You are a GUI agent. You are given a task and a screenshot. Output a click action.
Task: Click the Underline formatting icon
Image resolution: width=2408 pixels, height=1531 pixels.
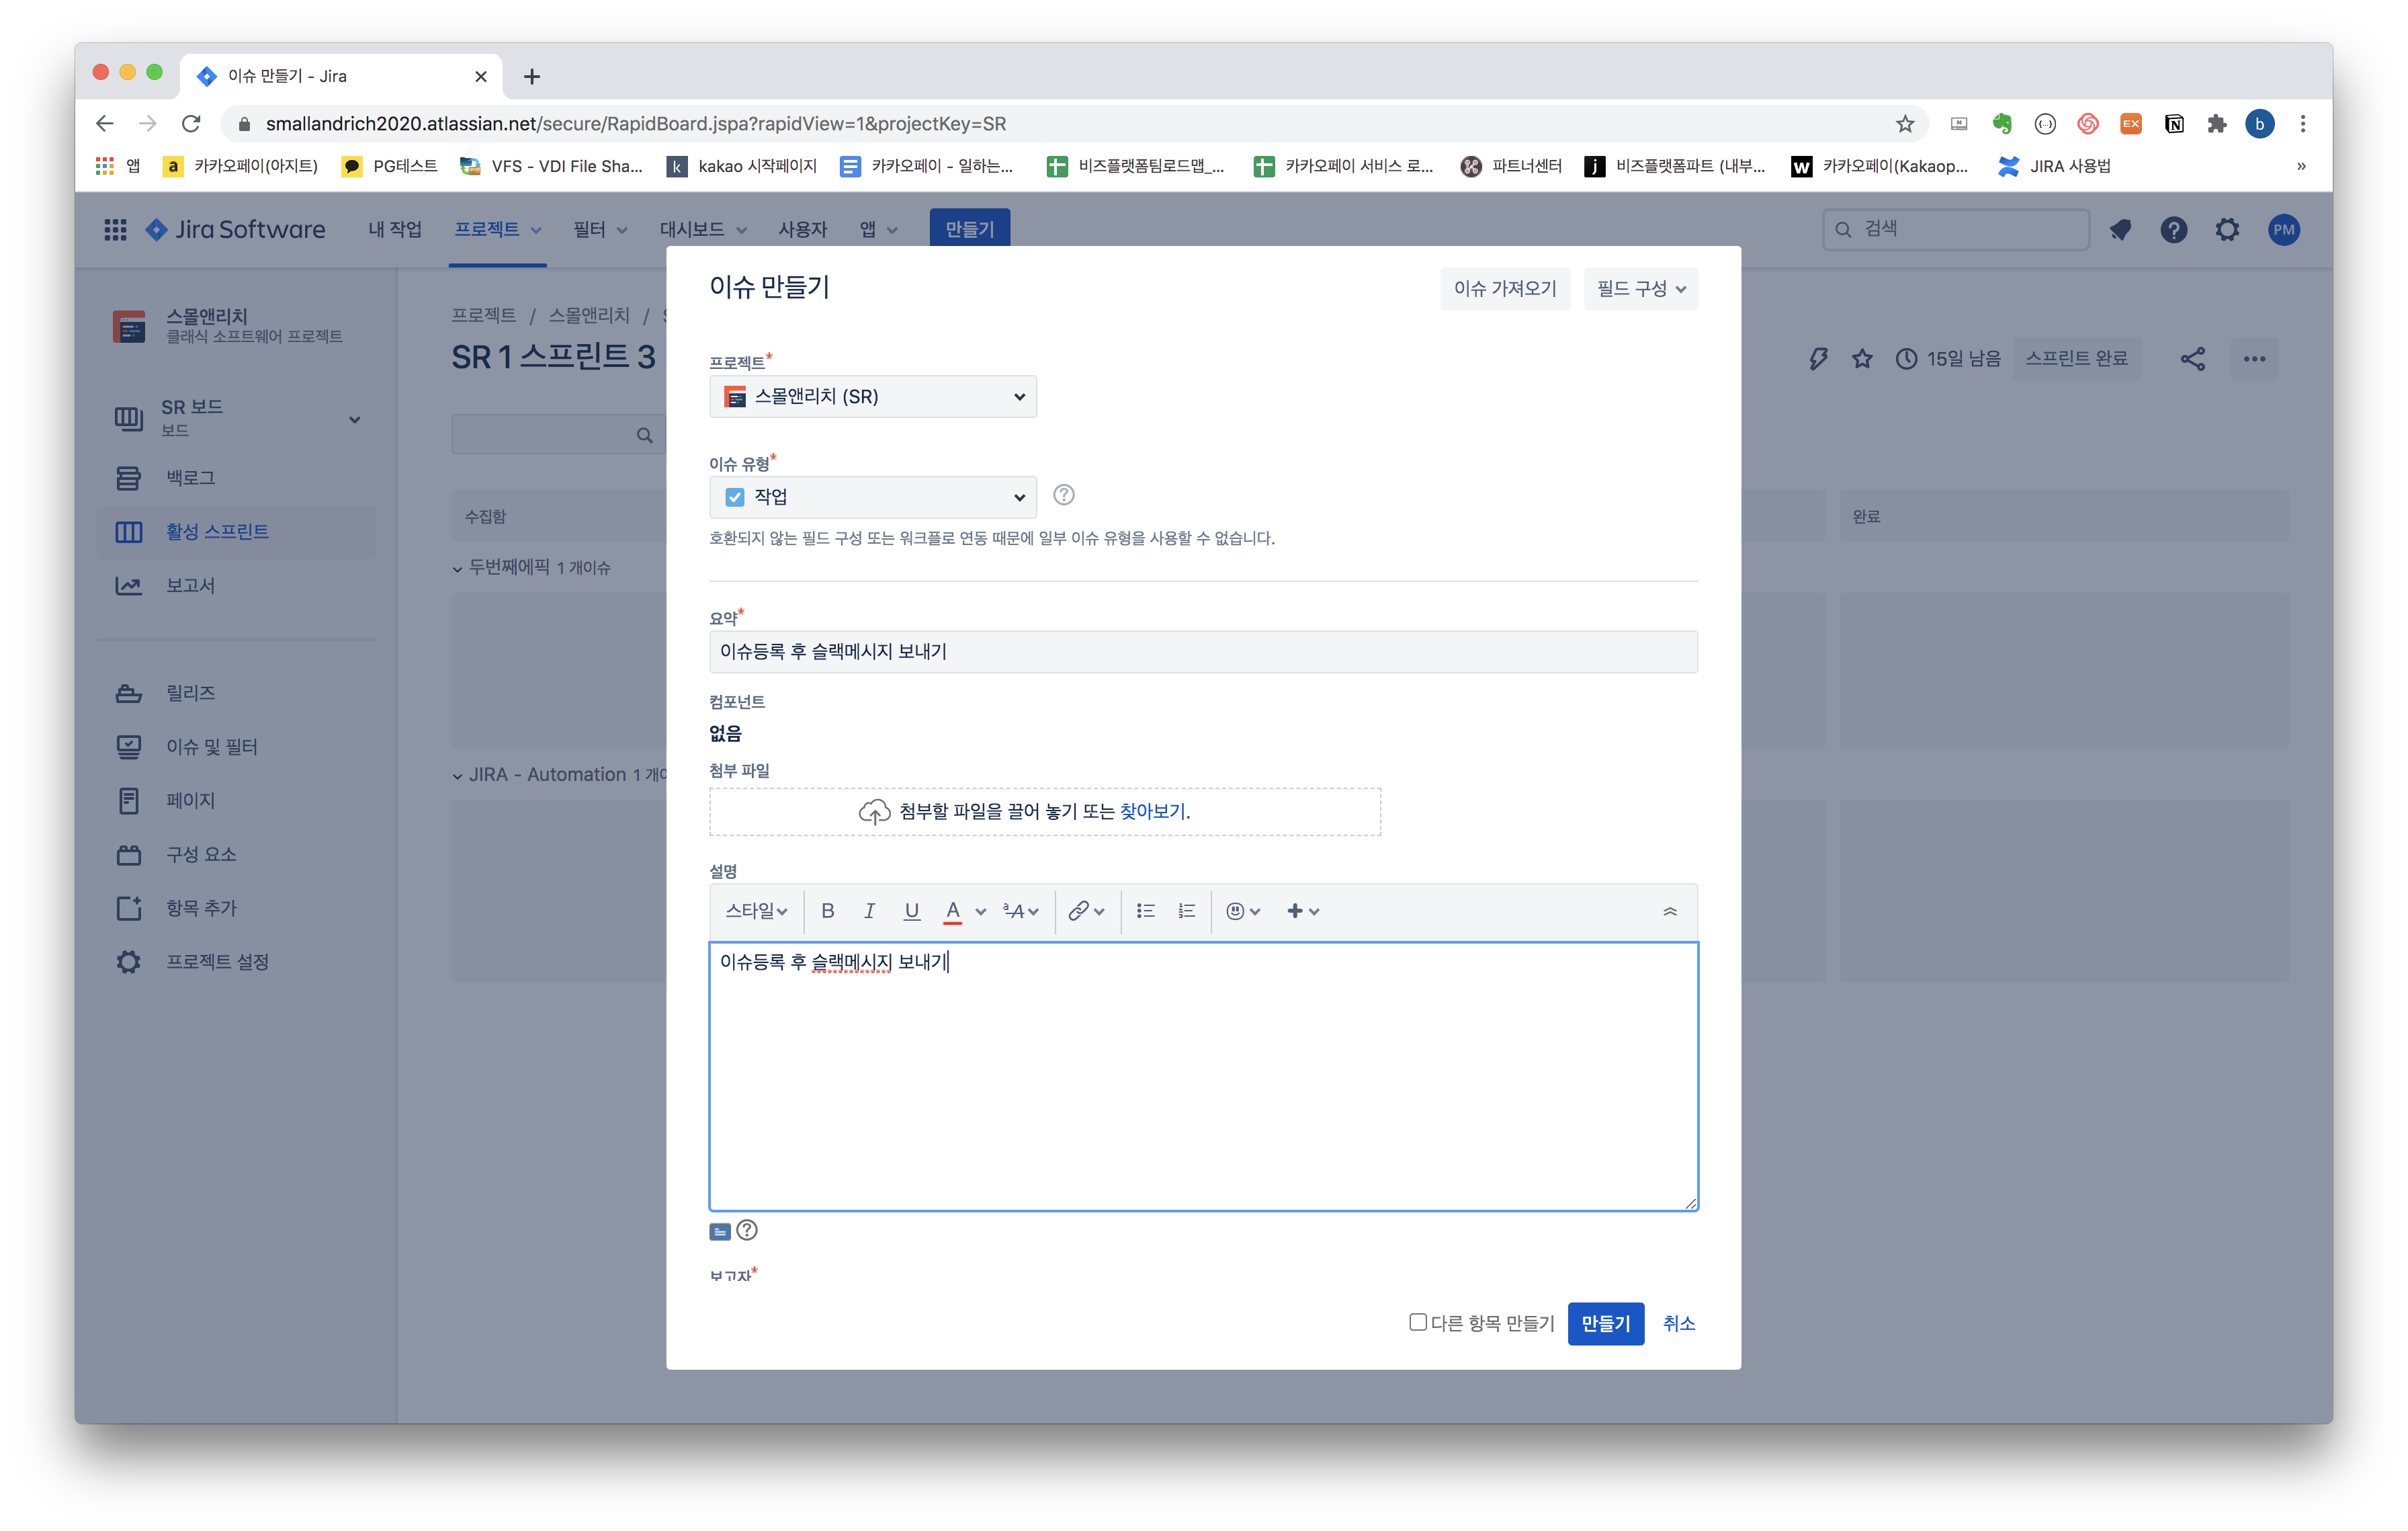pyautogui.click(x=911, y=911)
